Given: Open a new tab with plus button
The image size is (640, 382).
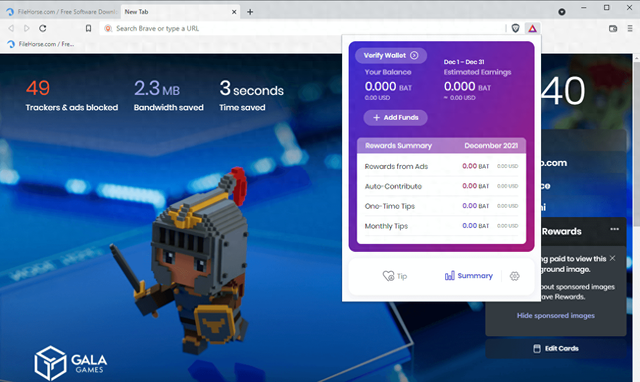Looking at the screenshot, I should click(250, 12).
